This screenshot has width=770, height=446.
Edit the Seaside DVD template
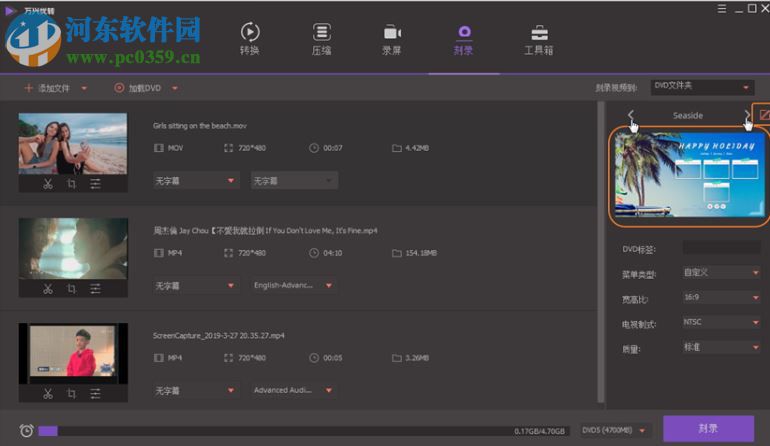(x=764, y=115)
